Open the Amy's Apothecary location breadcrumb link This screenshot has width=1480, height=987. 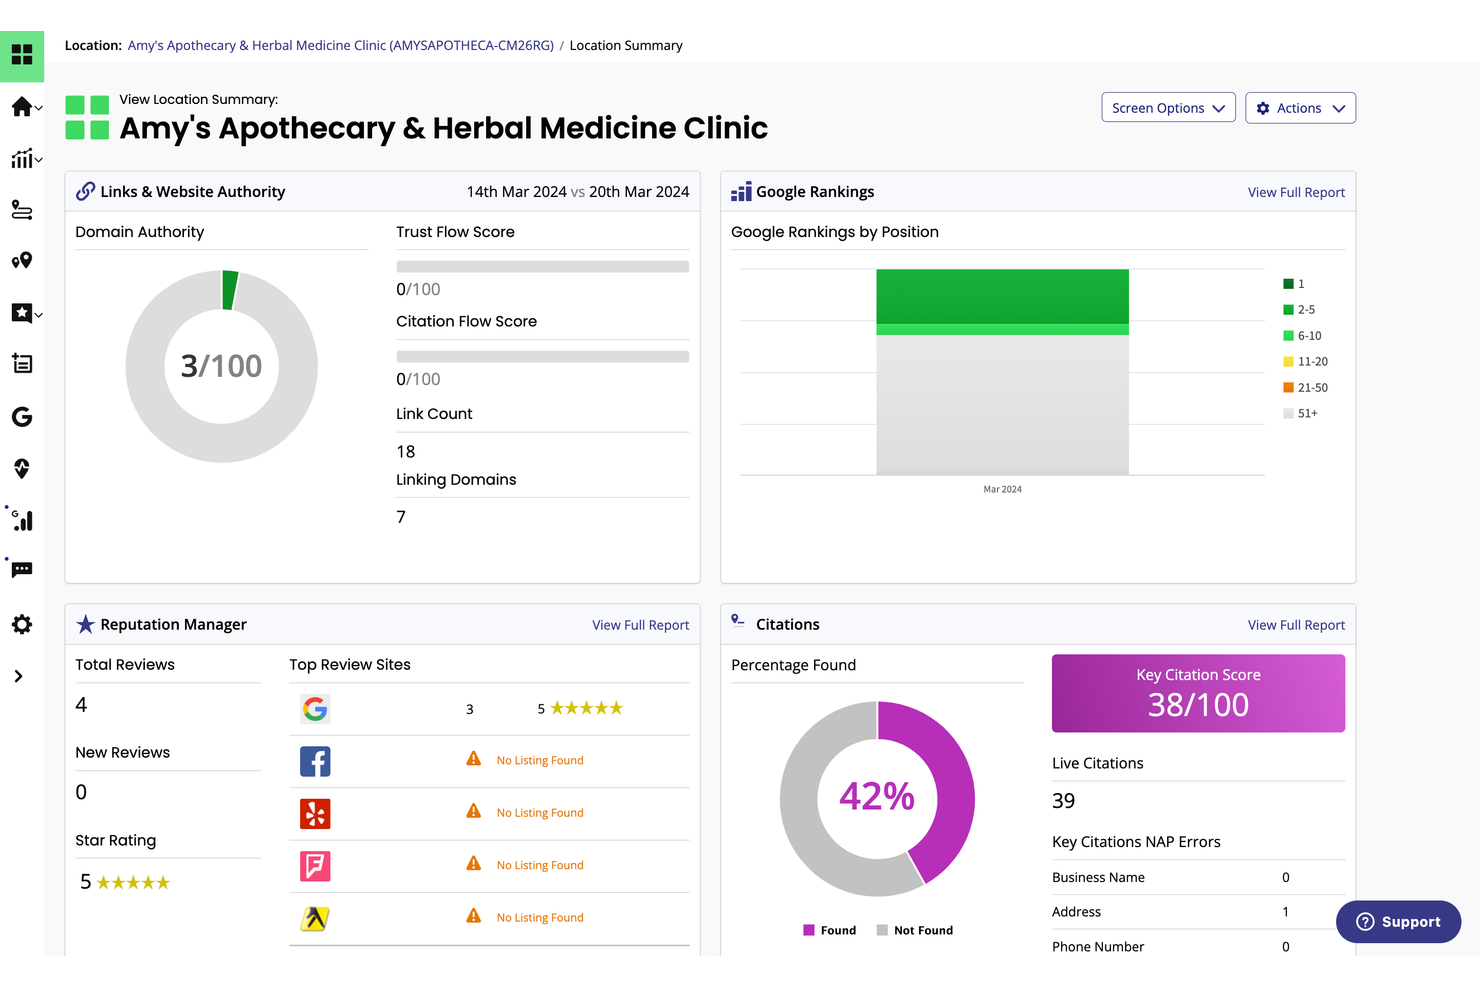point(340,44)
